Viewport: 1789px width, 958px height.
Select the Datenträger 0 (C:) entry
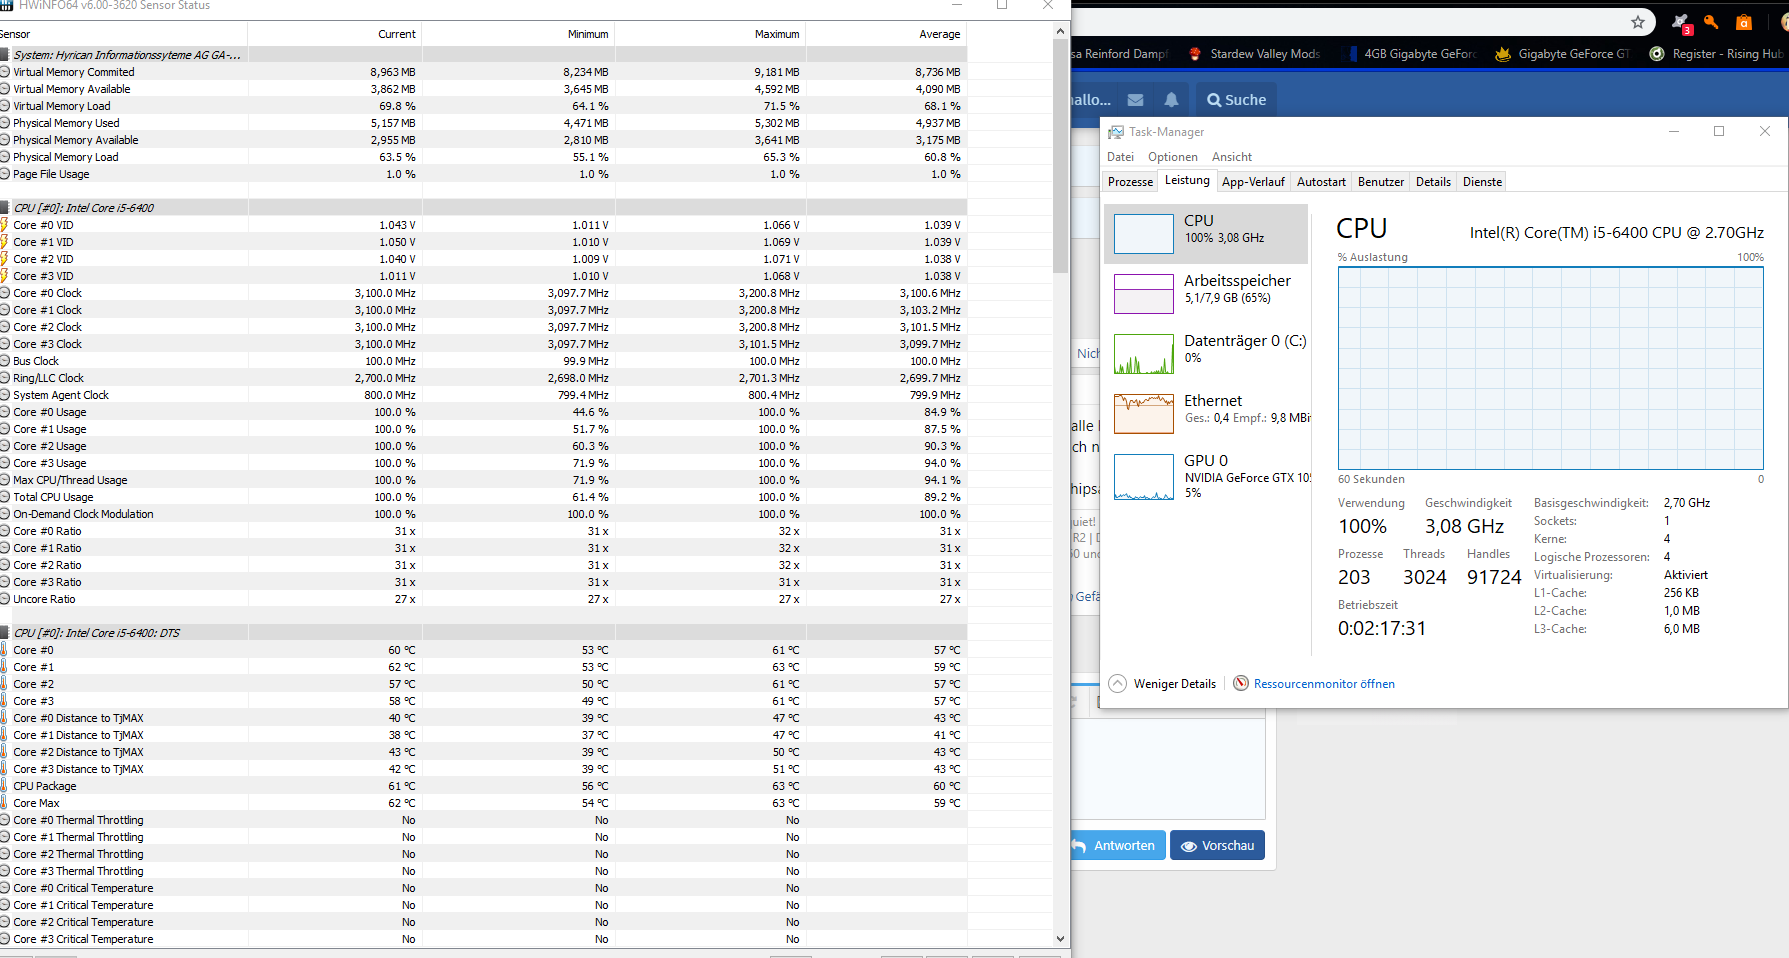1206,354
